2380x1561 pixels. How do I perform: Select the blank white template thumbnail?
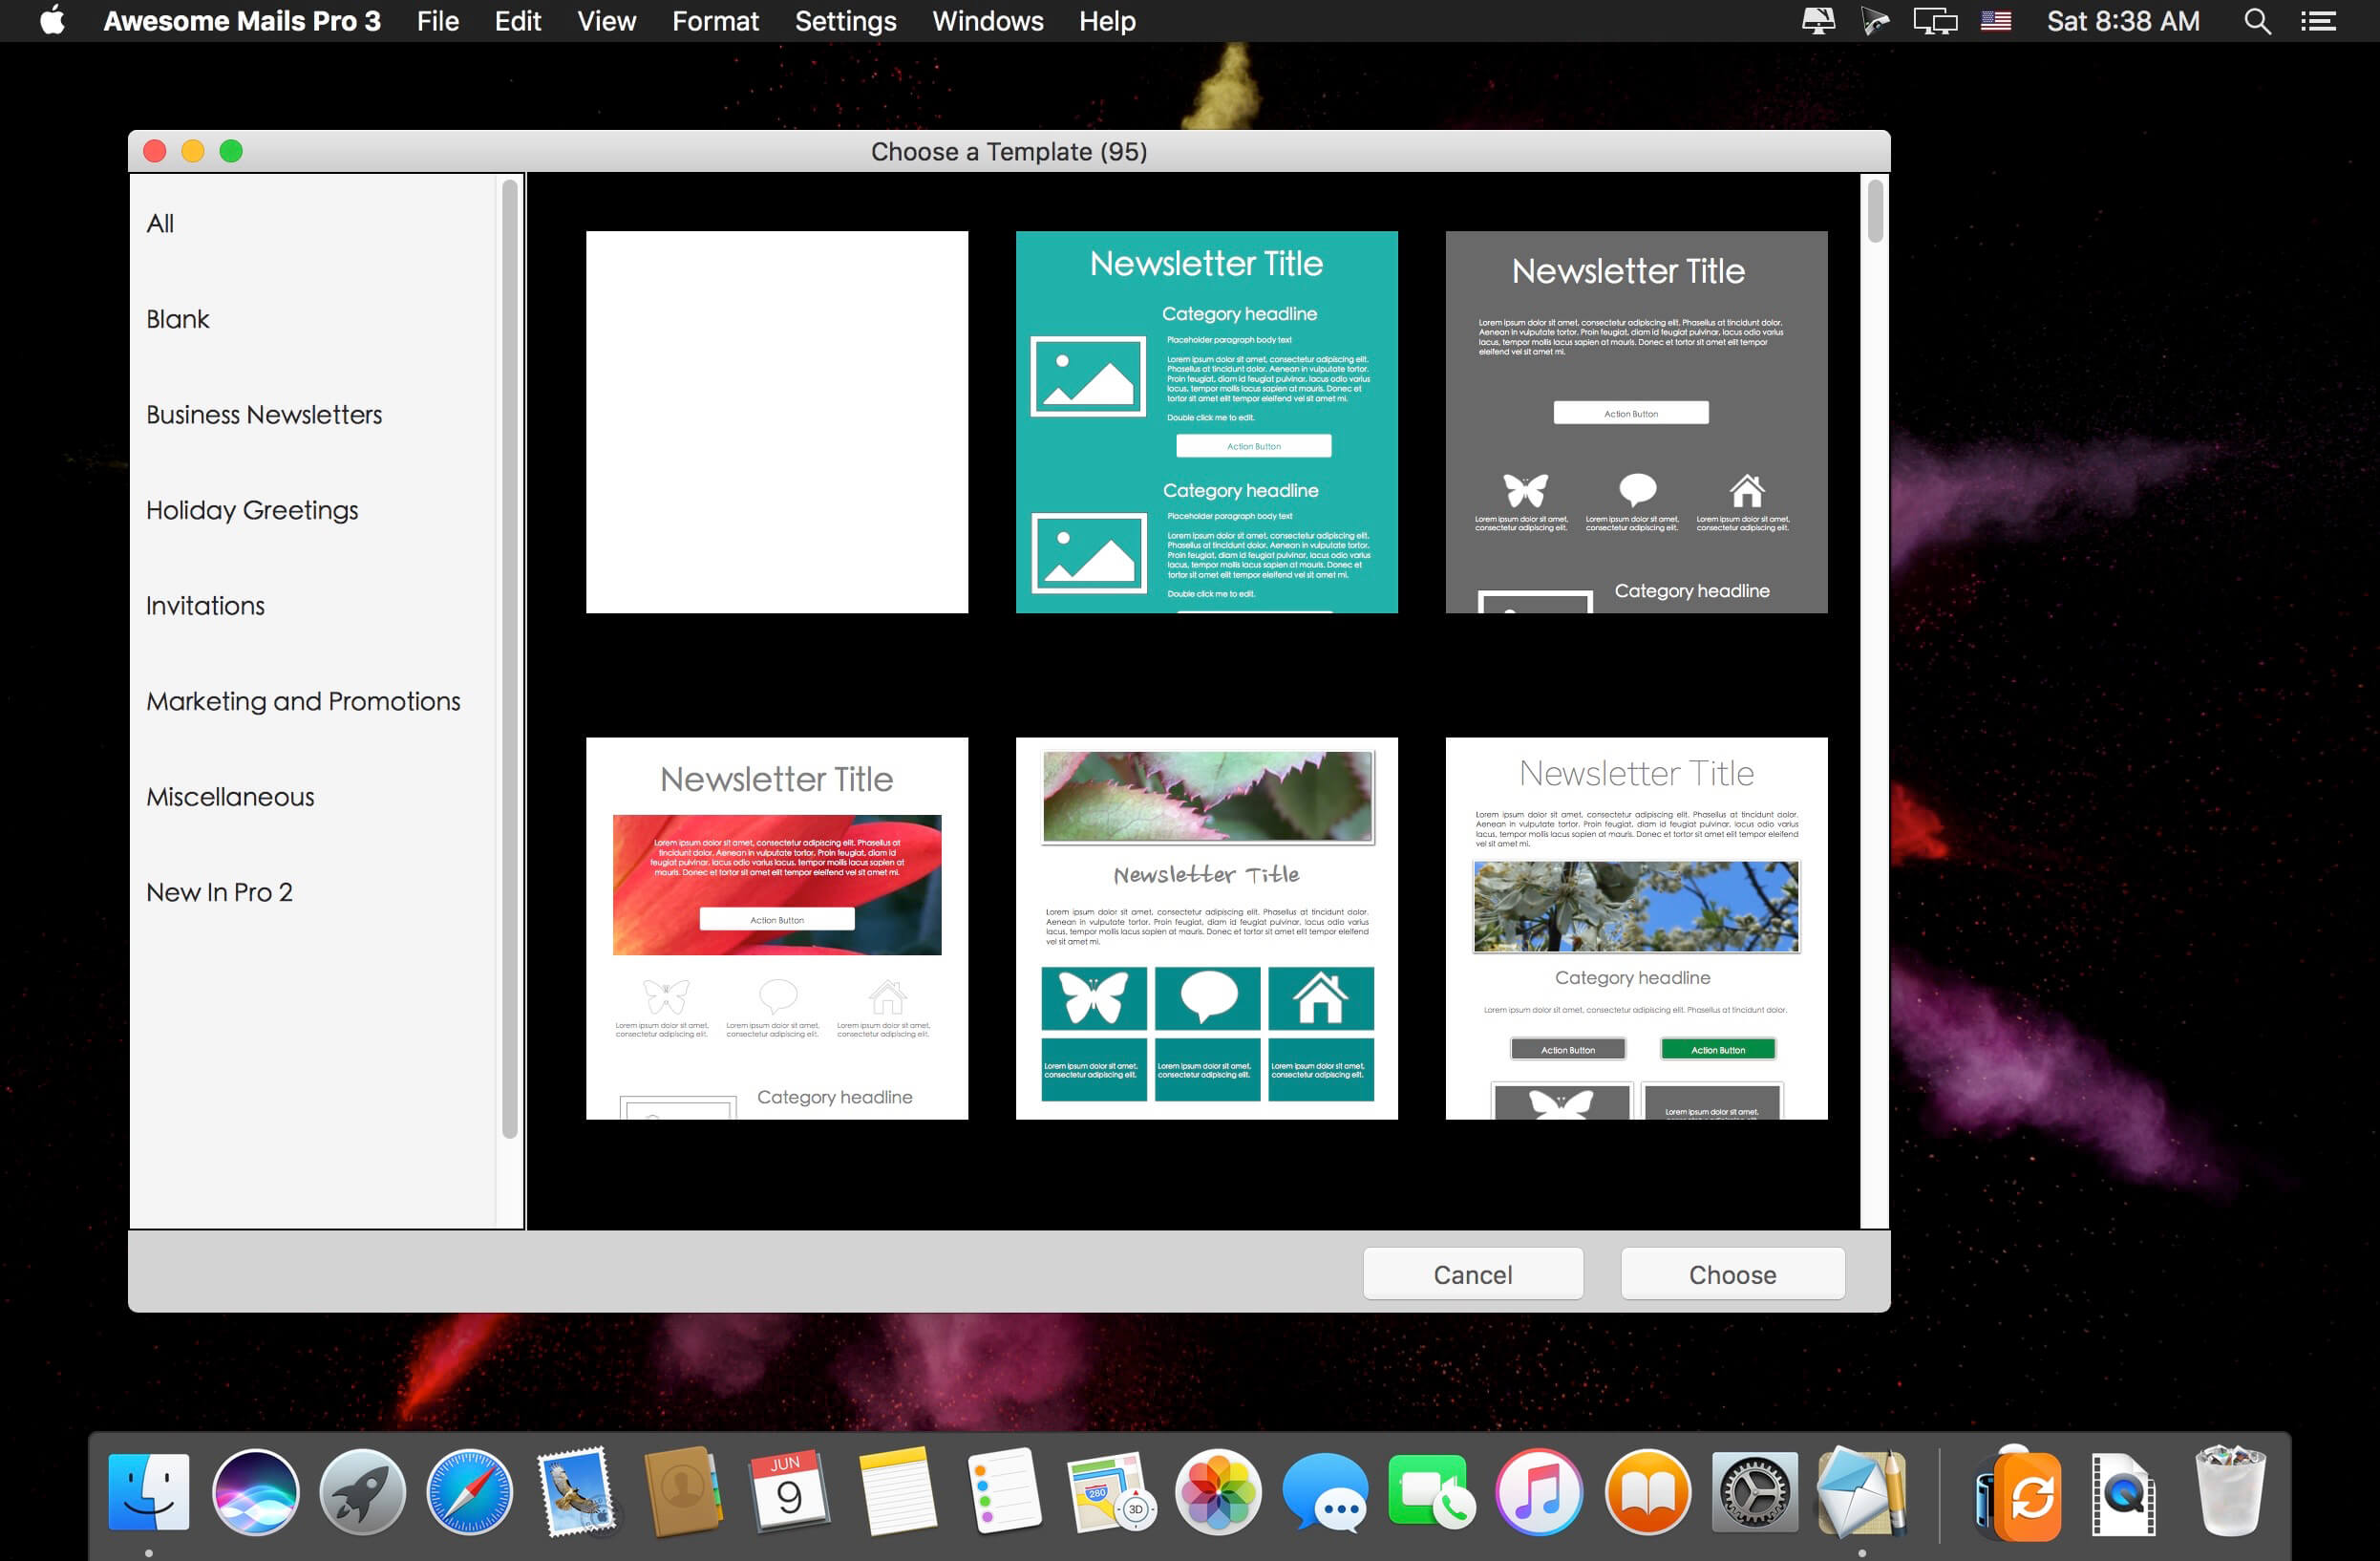(x=776, y=422)
